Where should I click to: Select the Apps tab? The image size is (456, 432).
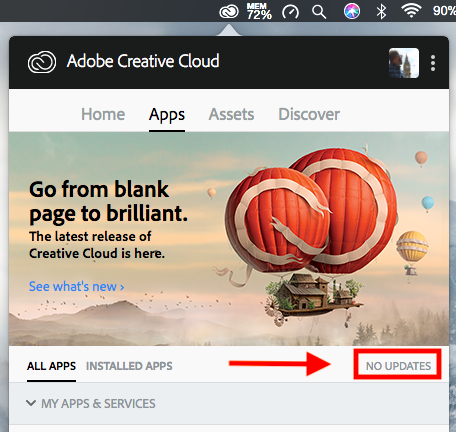coord(167,115)
